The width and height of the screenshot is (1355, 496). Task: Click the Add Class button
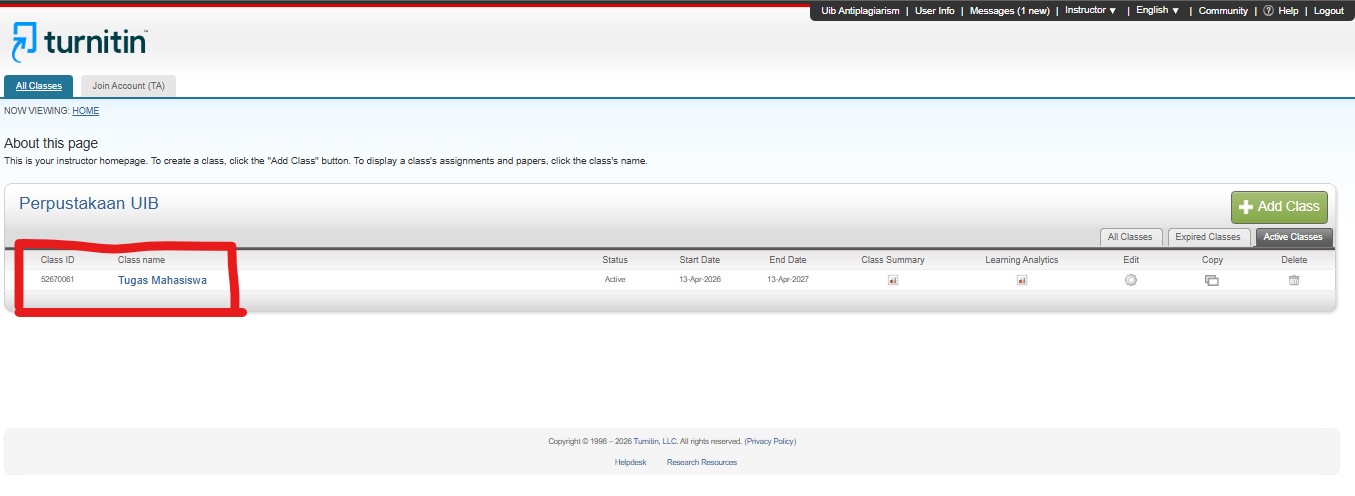click(x=1279, y=206)
